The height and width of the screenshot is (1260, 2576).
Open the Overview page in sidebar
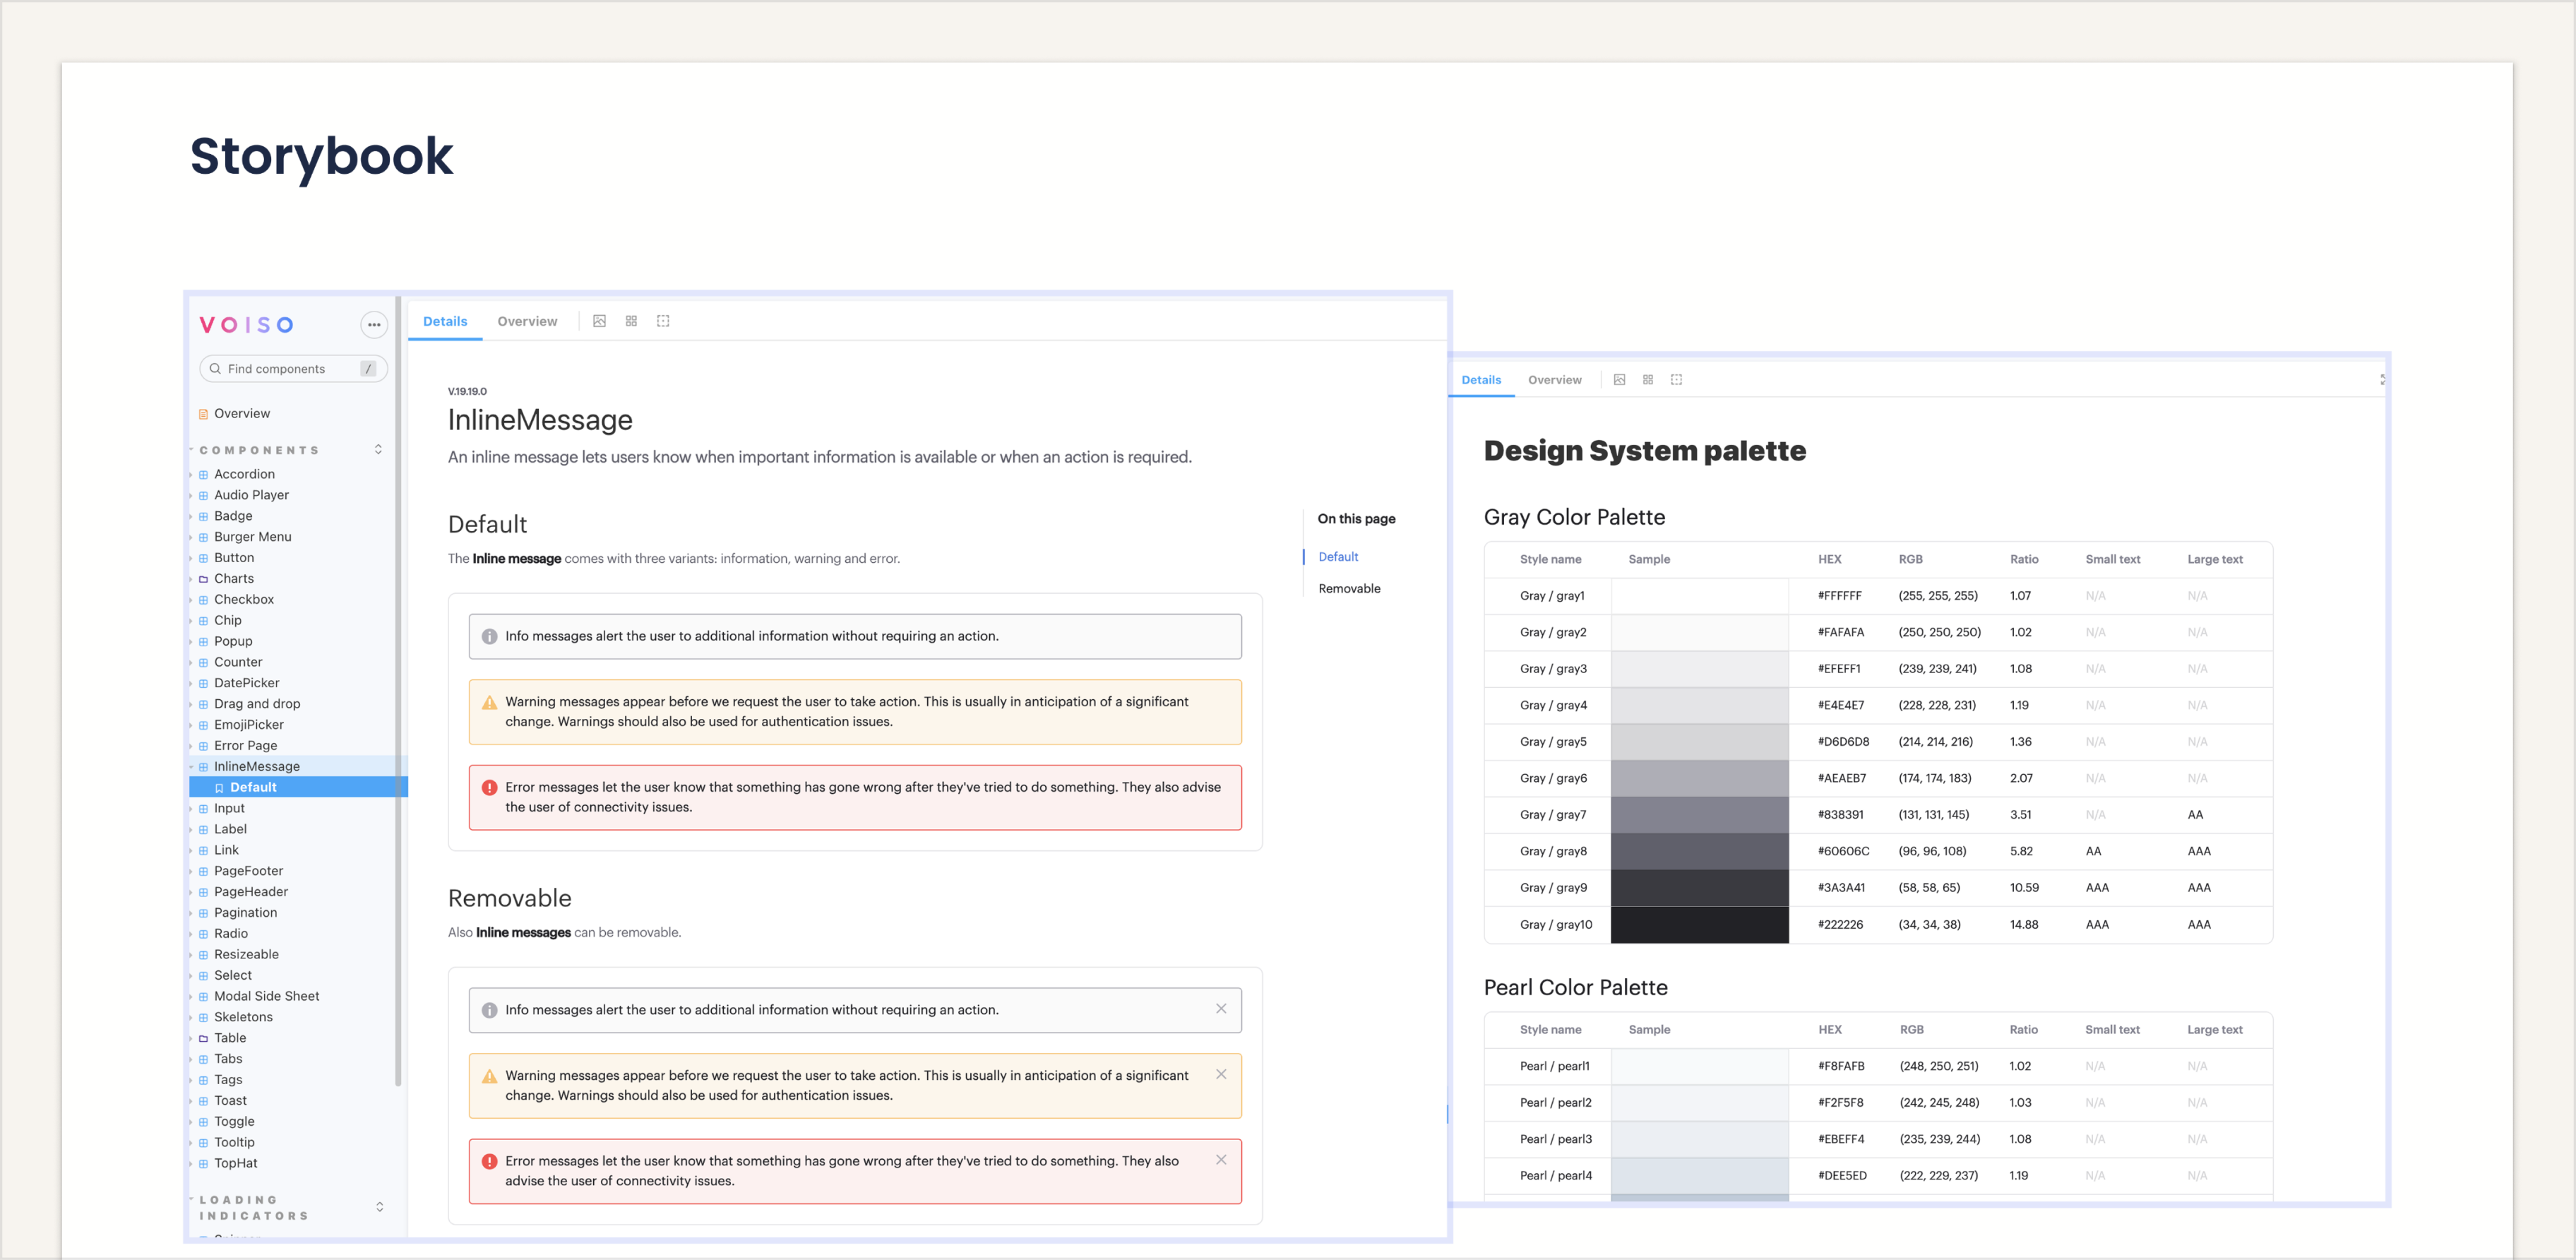tap(241, 414)
